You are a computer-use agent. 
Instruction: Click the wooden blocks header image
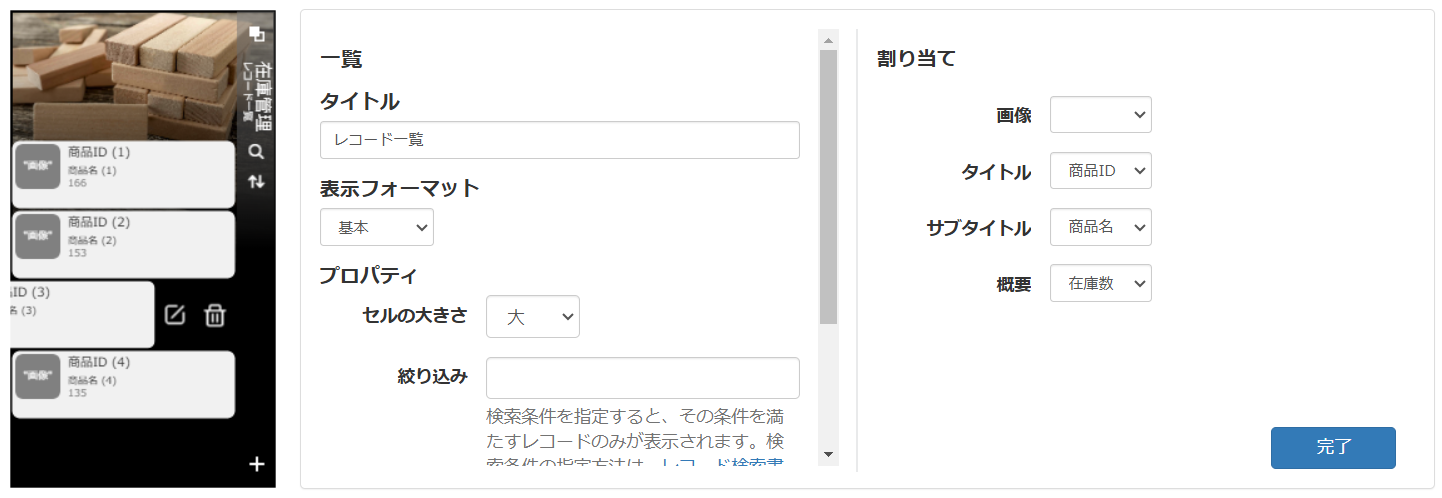(125, 78)
